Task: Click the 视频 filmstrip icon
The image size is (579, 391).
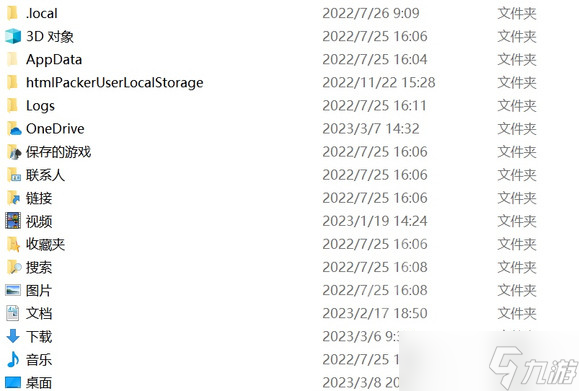Action: pyautogui.click(x=13, y=221)
